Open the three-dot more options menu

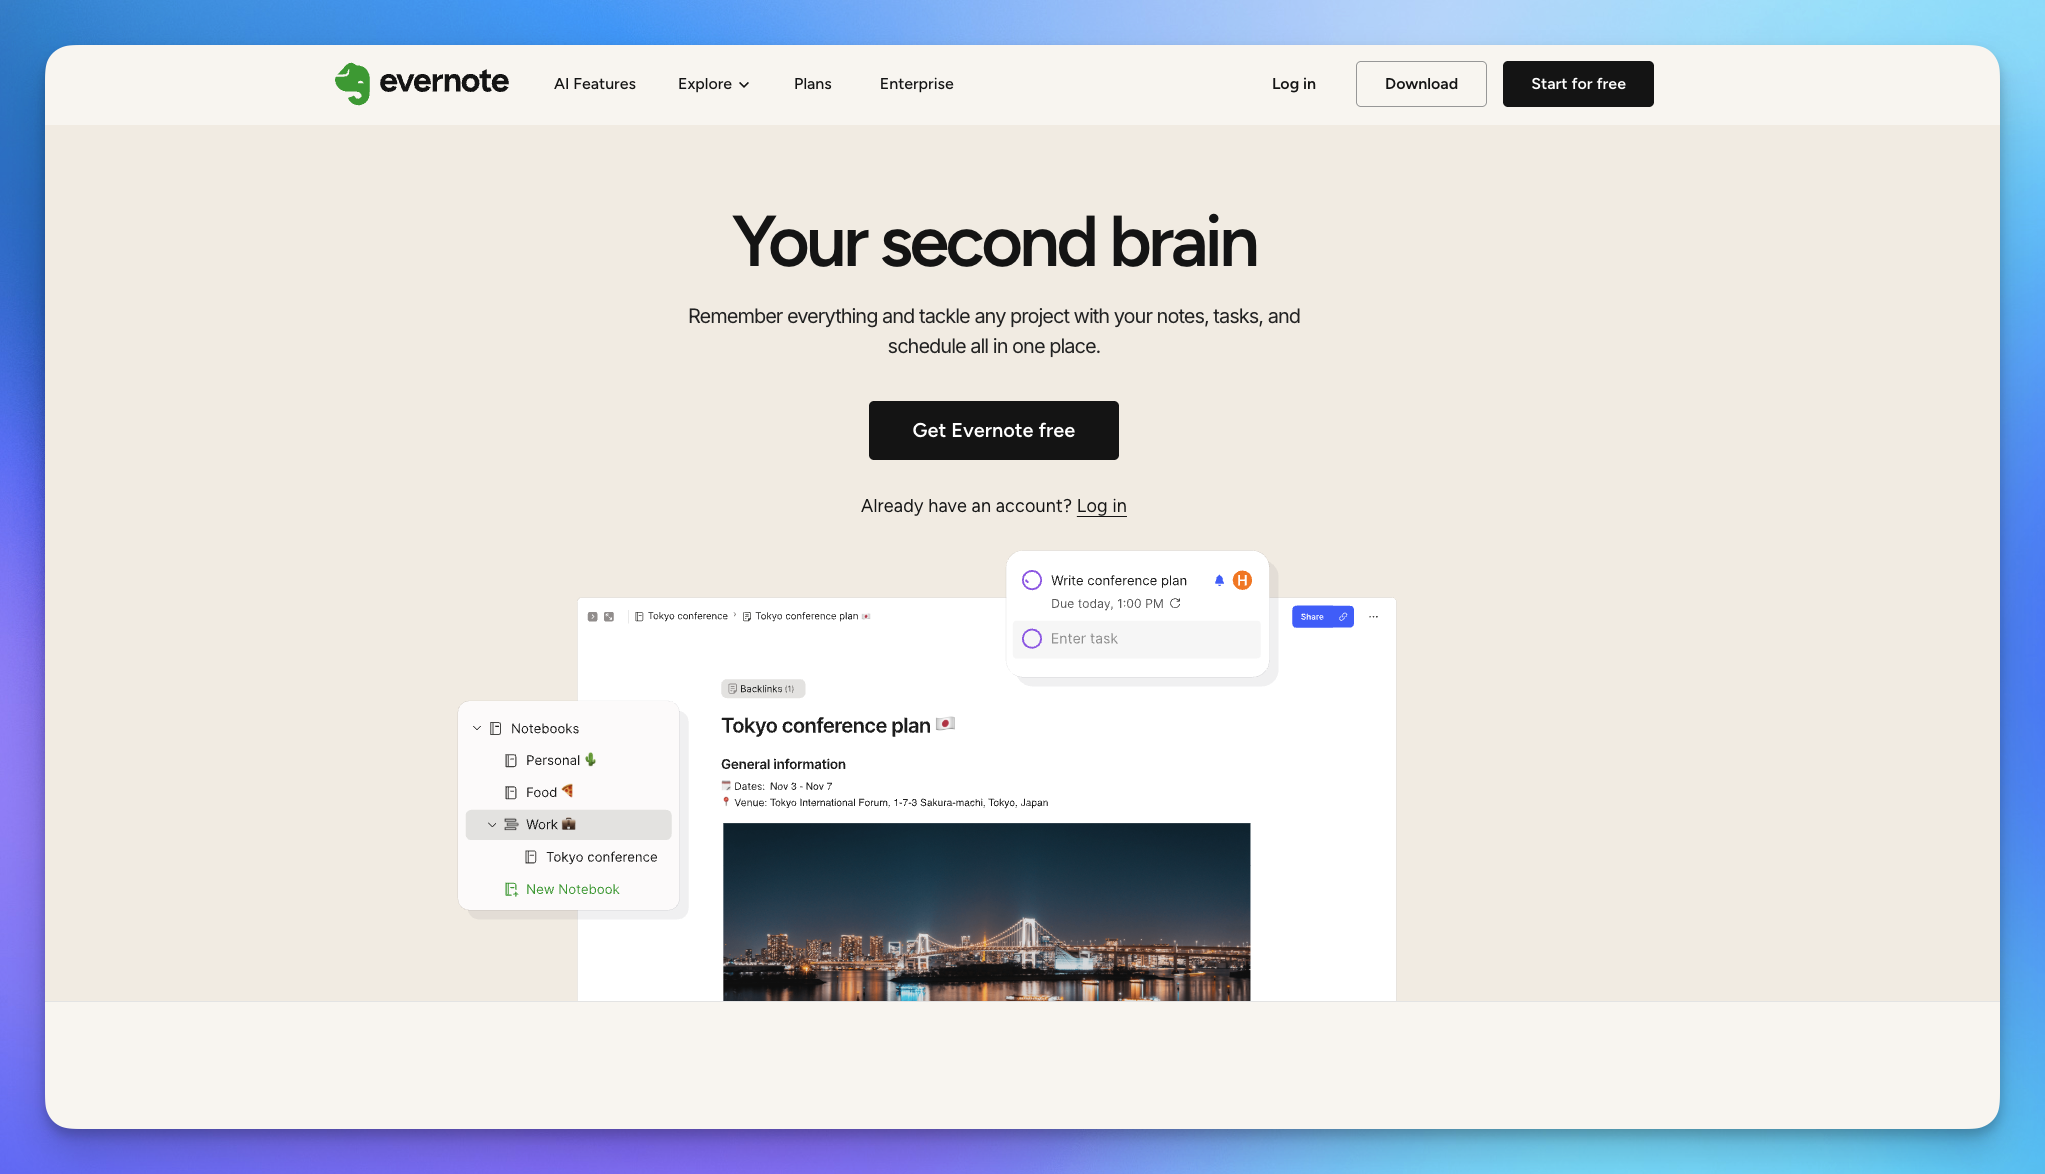click(1373, 617)
